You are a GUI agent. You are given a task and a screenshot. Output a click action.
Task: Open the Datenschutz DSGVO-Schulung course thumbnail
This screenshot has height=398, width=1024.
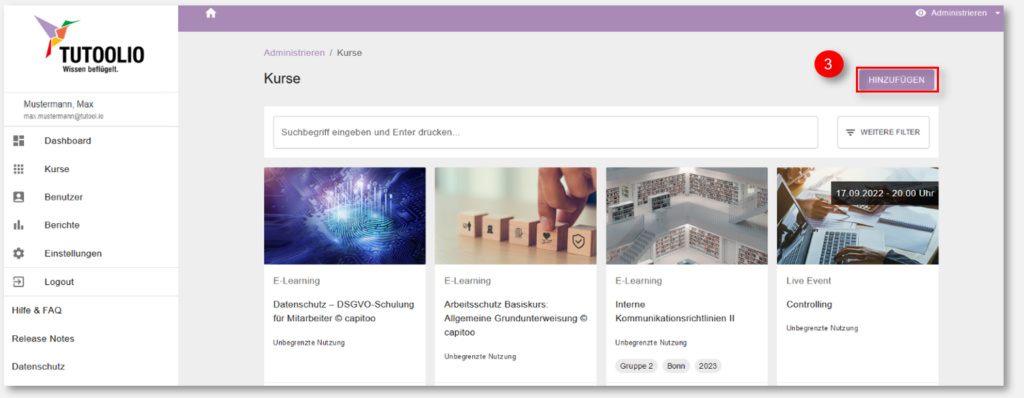pos(345,216)
